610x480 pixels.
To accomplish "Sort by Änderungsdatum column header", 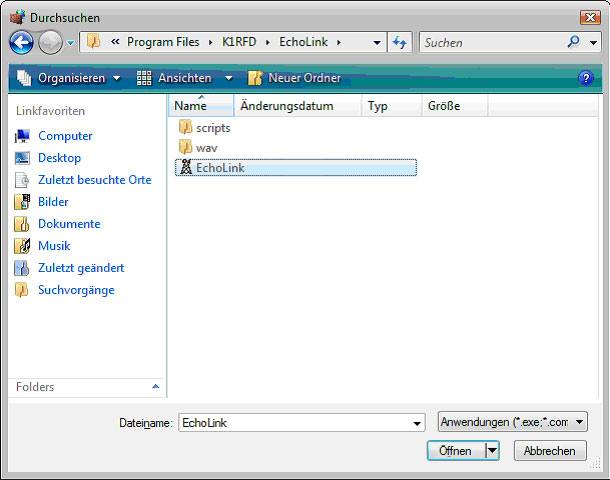I will click(286, 106).
